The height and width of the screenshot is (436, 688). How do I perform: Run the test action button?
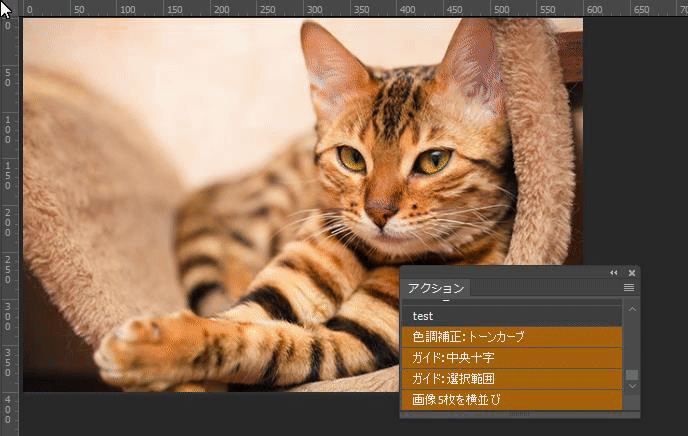pyautogui.click(x=512, y=316)
